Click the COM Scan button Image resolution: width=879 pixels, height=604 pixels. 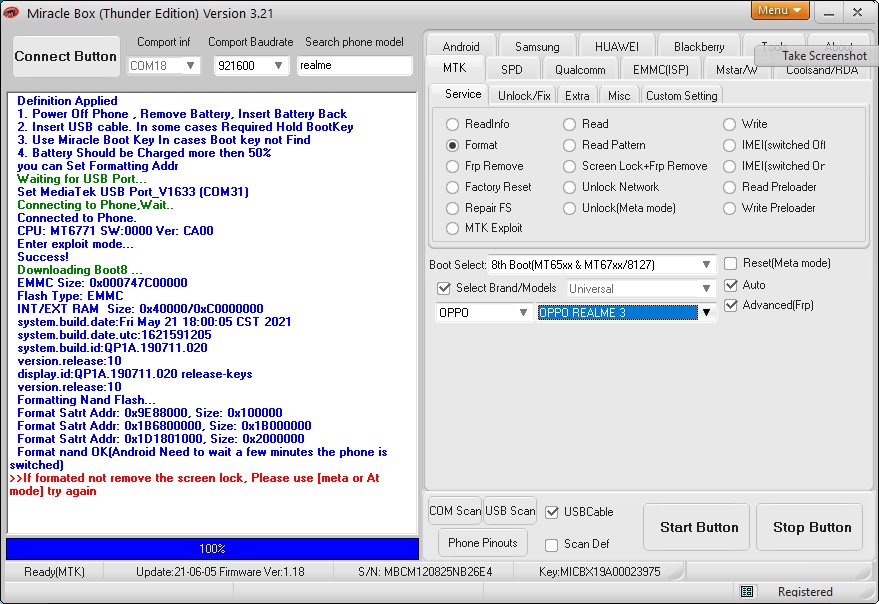[455, 511]
